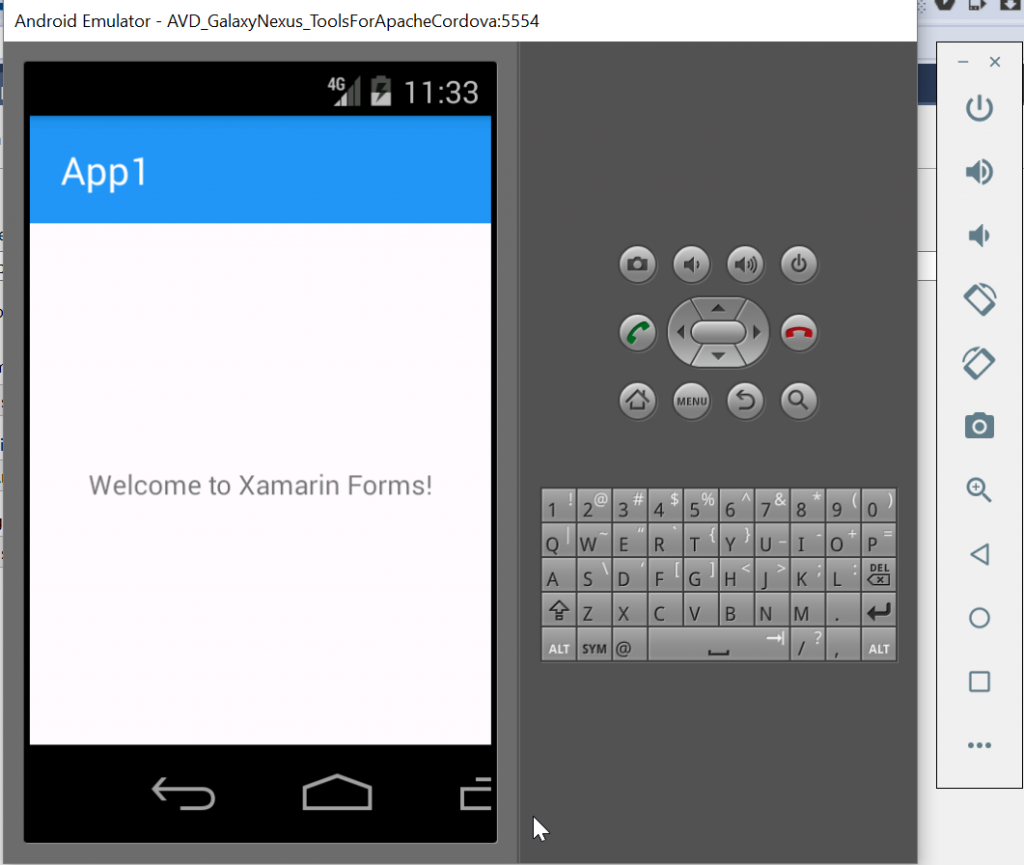
Task: Click the left ALT key
Action: tap(558, 646)
